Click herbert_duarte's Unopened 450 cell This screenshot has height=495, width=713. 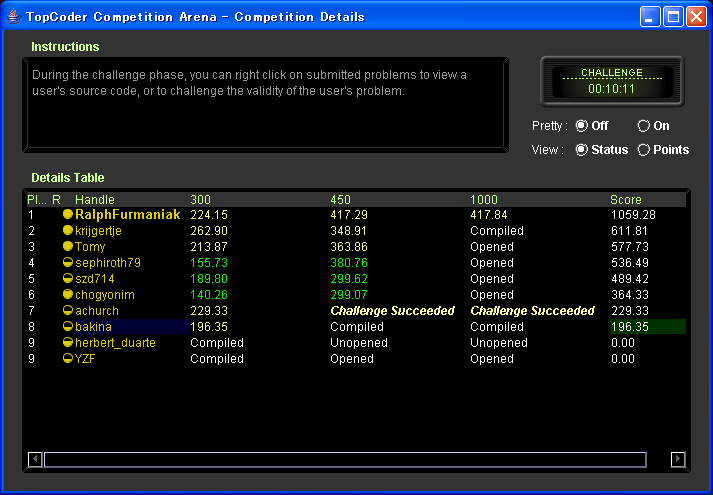click(359, 342)
